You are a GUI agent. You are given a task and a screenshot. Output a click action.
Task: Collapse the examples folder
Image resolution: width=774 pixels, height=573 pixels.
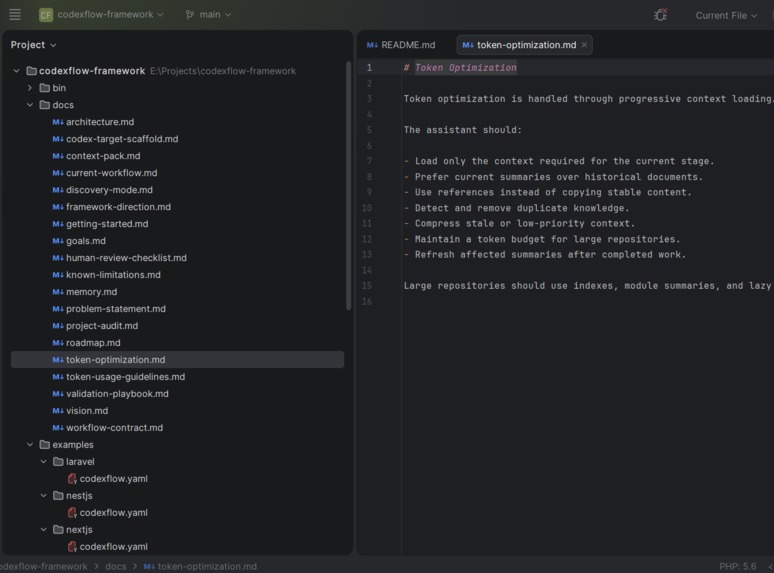pos(30,445)
